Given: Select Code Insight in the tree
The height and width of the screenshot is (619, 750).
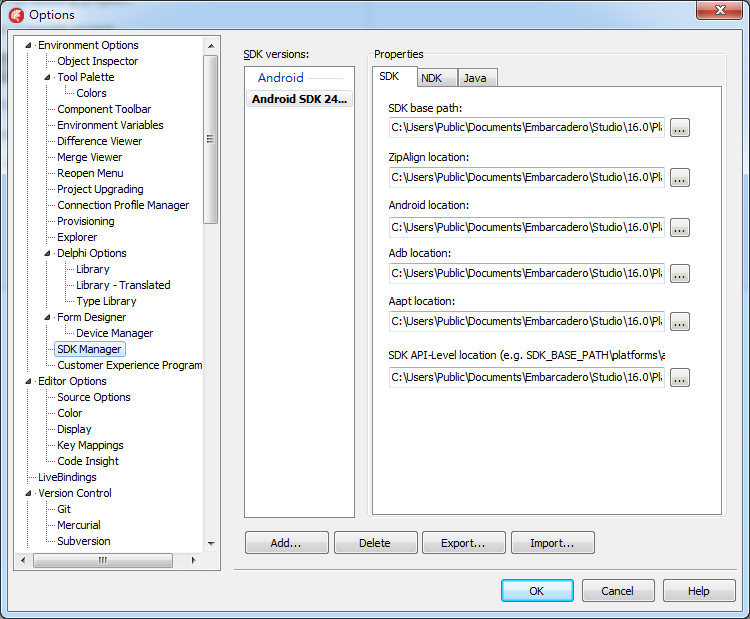Looking at the screenshot, I should pyautogui.click(x=88, y=462).
